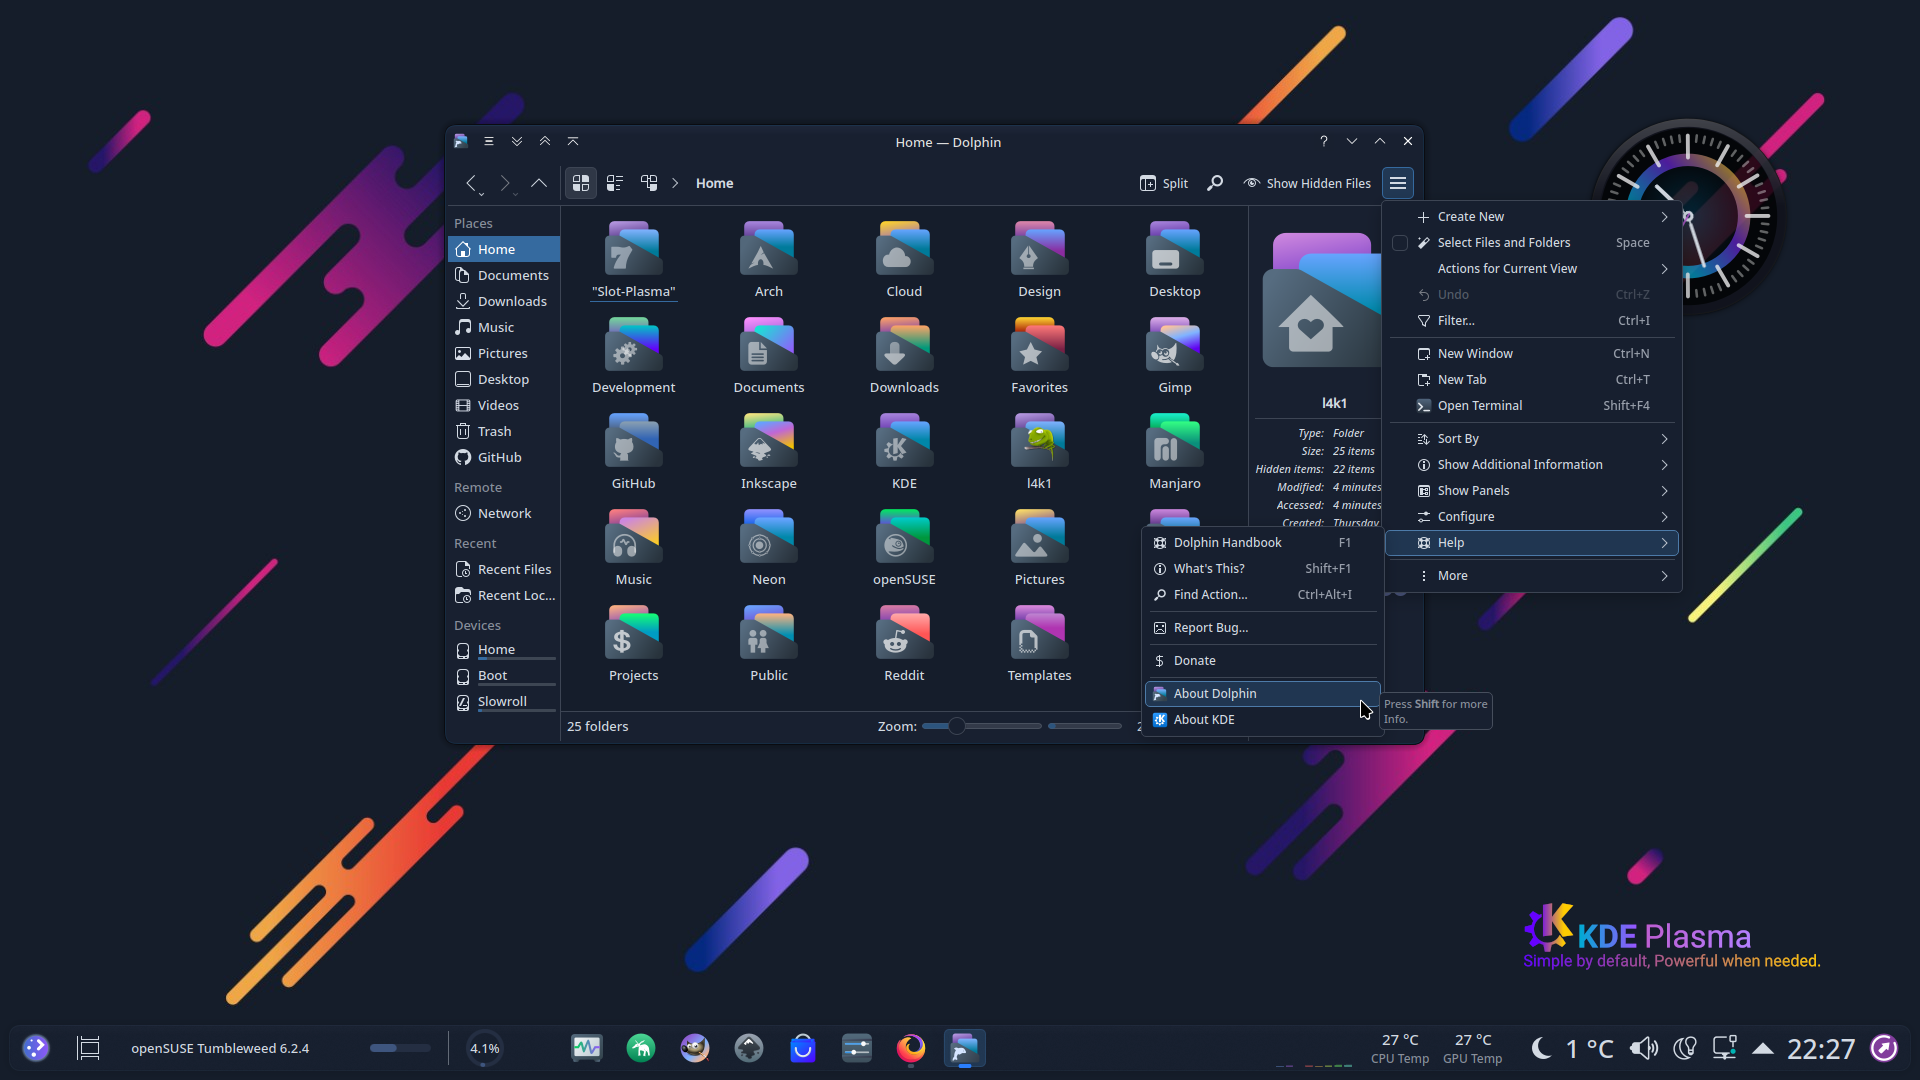Choose Report Bug... in Help submenu
The image size is (1920, 1080).
tap(1263, 628)
